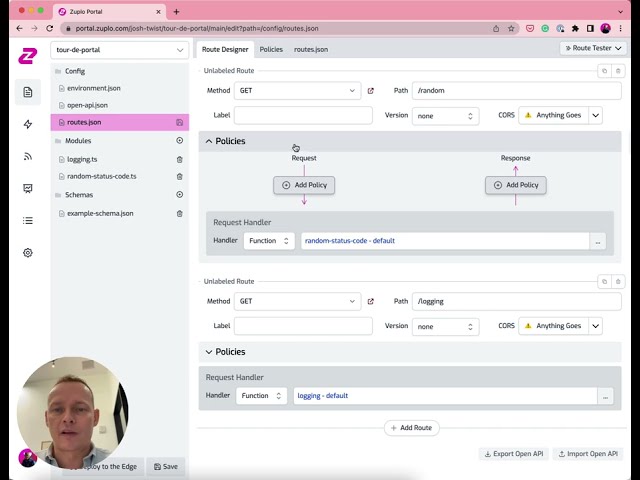Open browser extensions puzzle icon
Image resolution: width=640 pixels, height=480 pixels.
[x=575, y=28]
